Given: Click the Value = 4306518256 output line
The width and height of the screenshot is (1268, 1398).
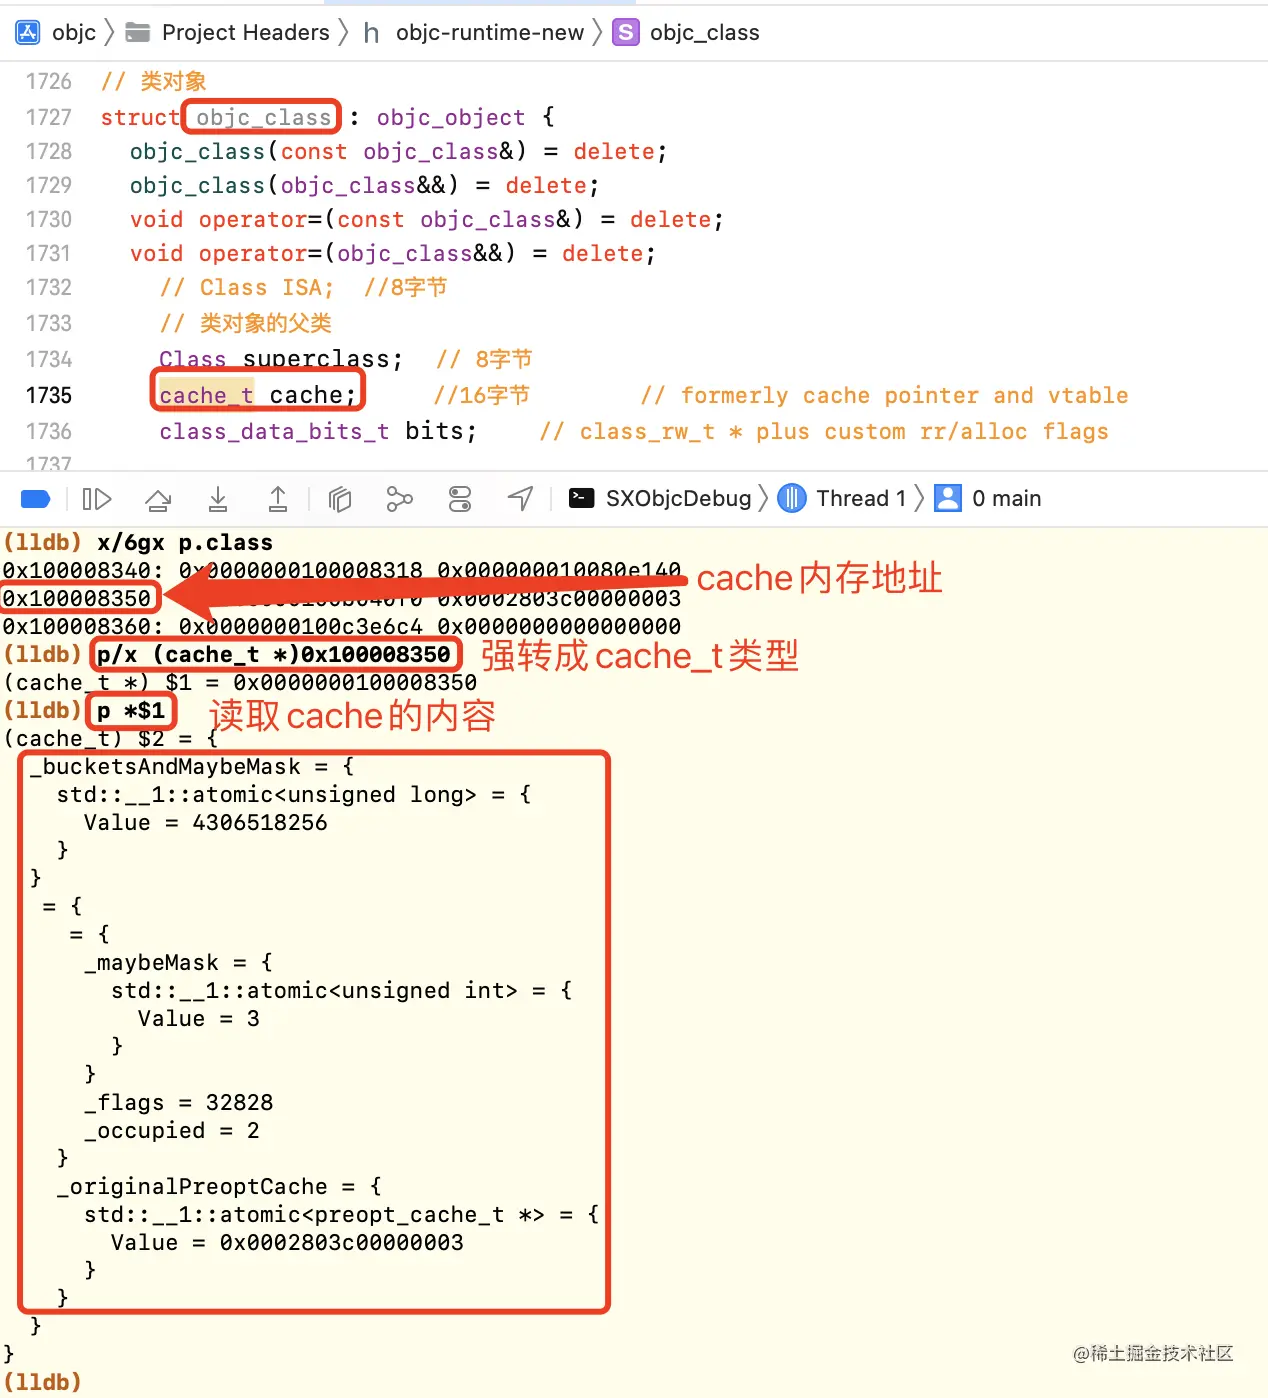Looking at the screenshot, I should (x=205, y=823).
